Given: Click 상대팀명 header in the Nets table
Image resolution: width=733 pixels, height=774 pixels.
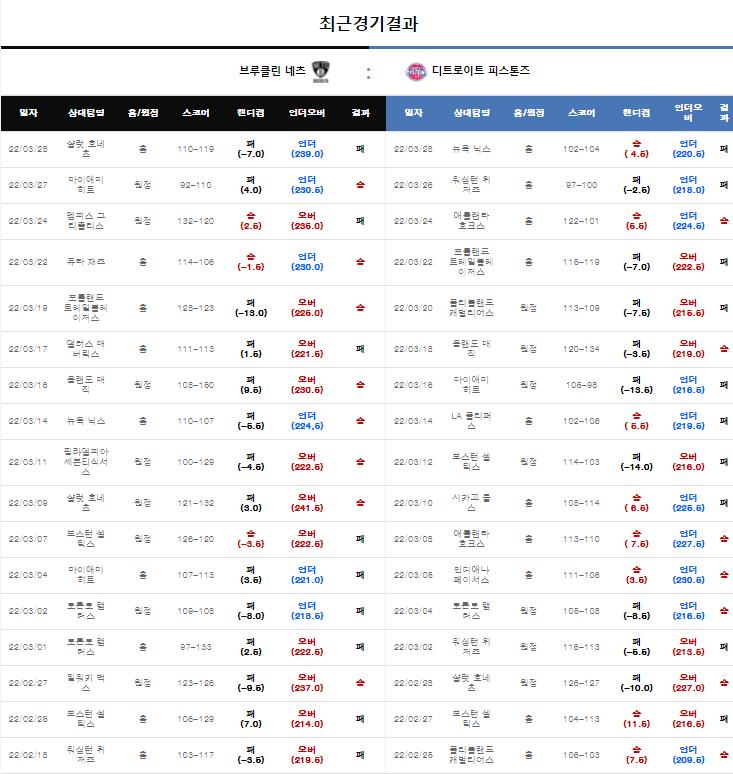Looking at the screenshot, I should [x=86, y=113].
